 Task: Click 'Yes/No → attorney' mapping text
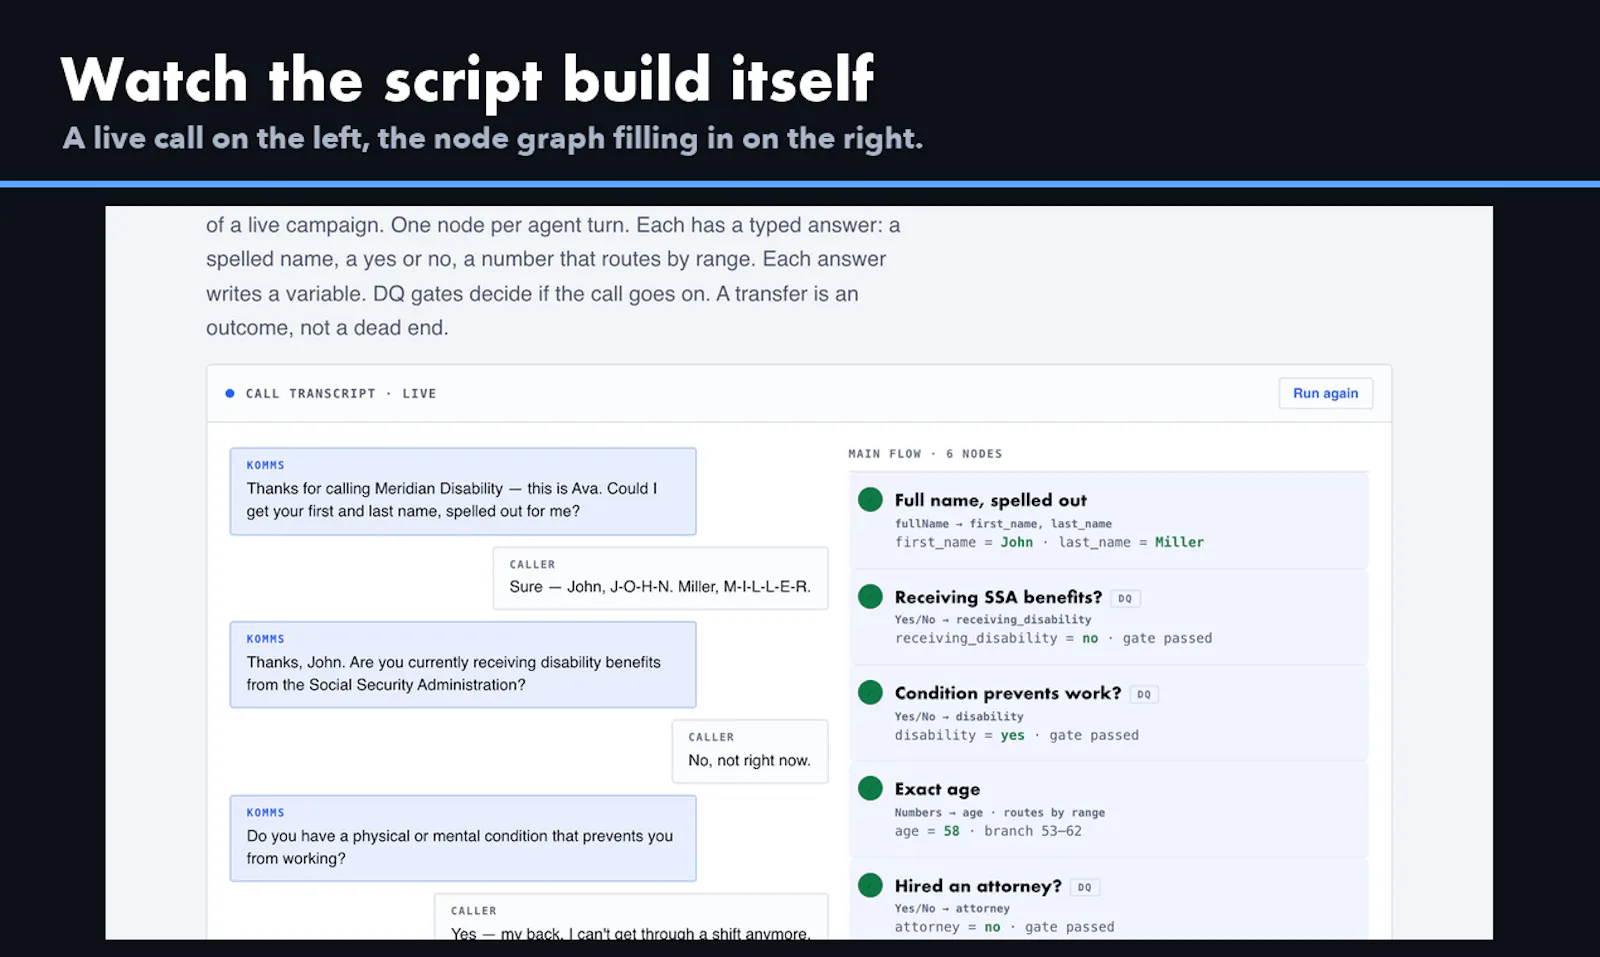point(952,909)
